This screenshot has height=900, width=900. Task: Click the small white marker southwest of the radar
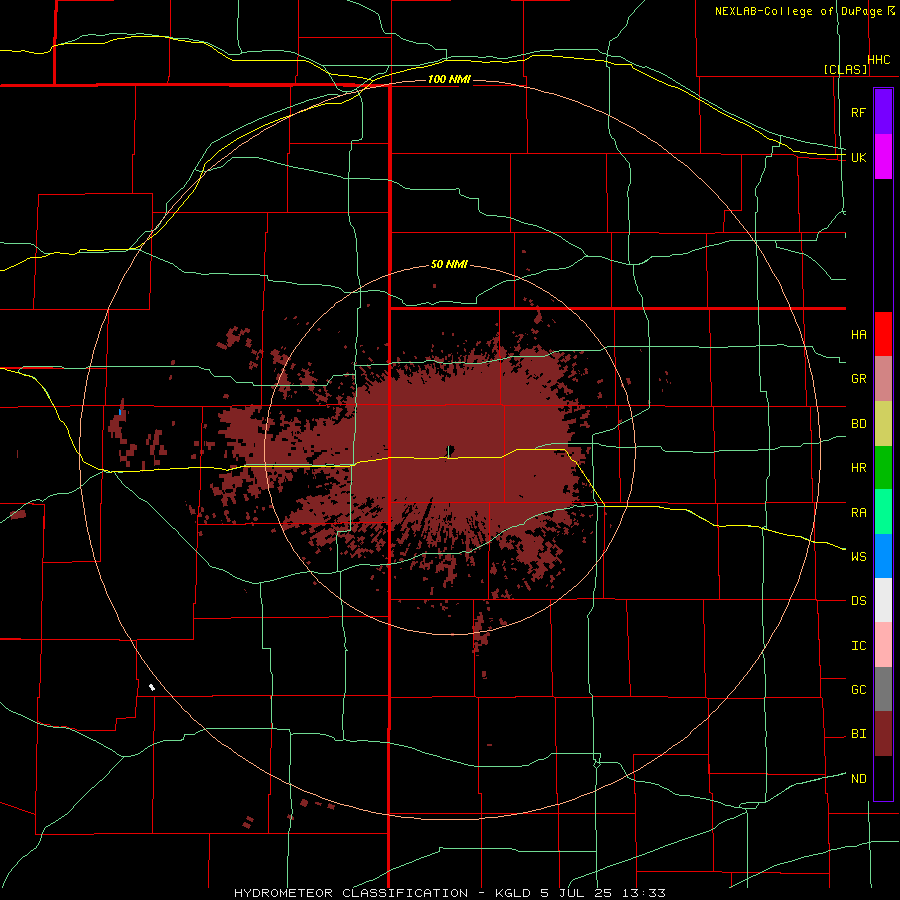click(152, 687)
